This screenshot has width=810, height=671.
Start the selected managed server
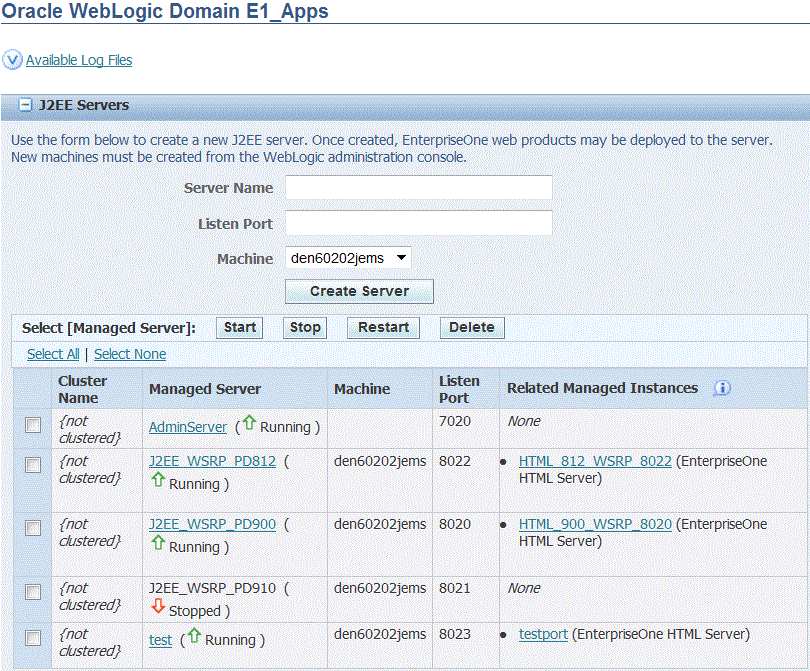[240, 327]
